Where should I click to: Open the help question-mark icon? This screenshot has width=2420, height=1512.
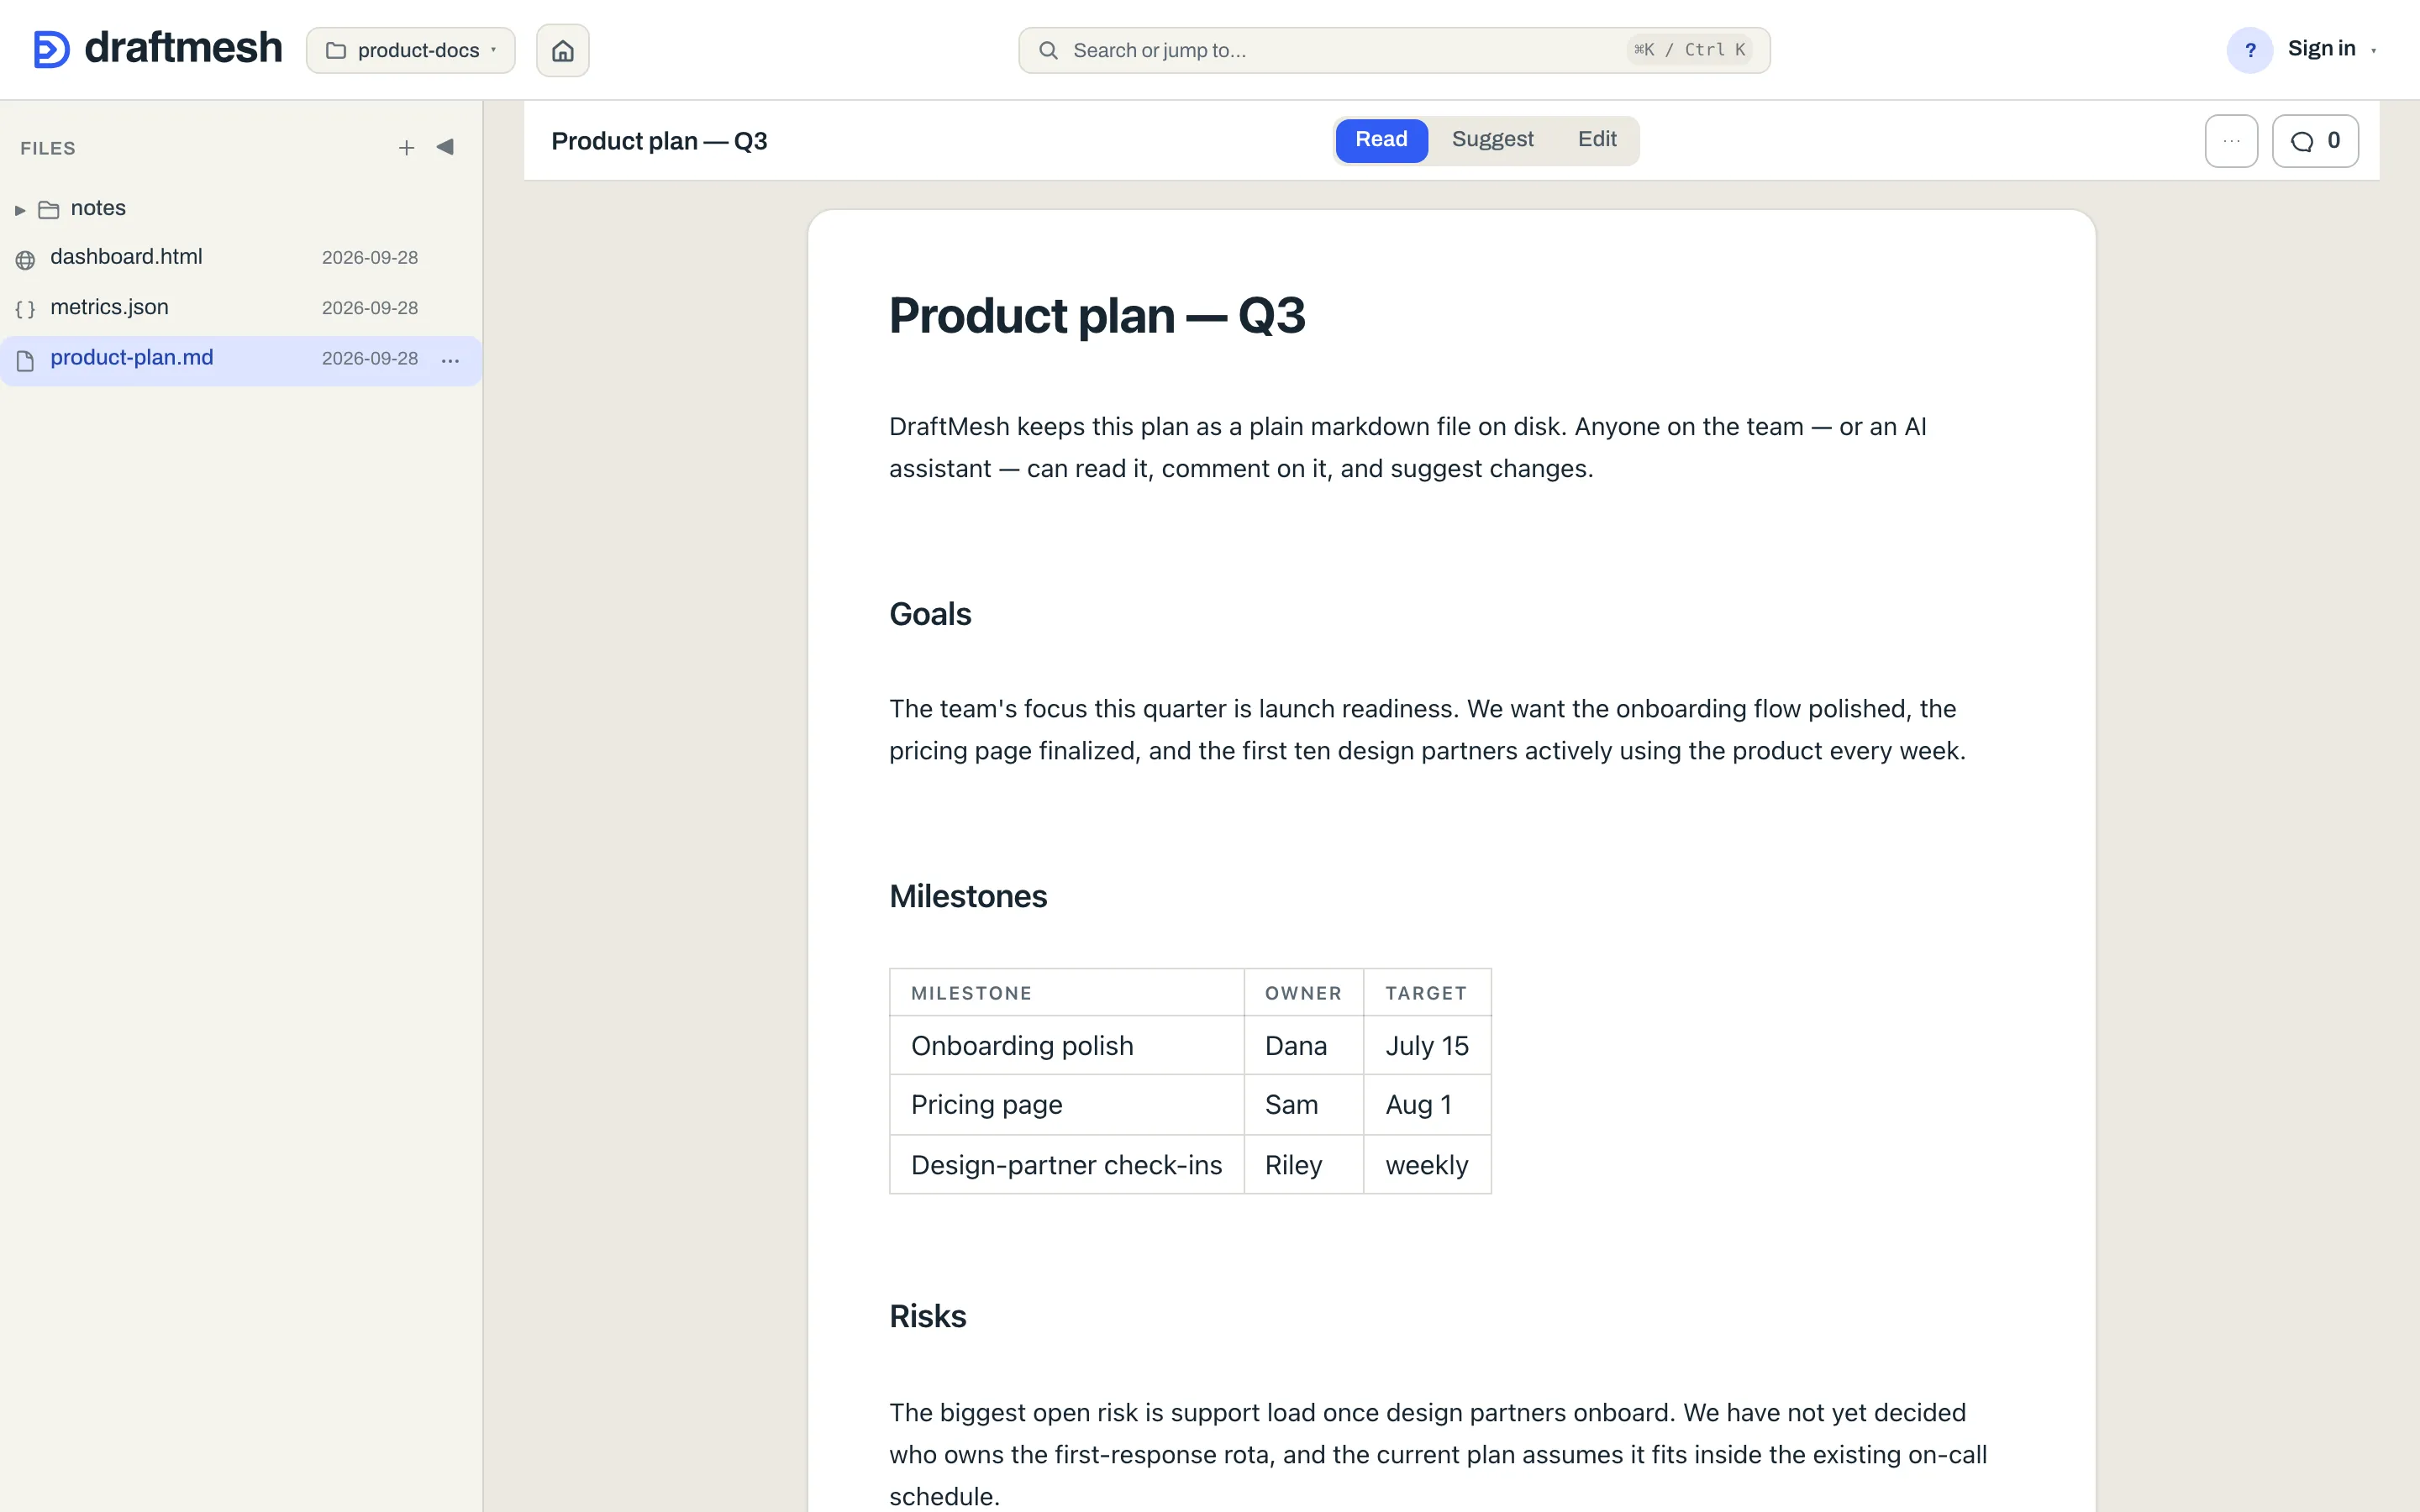click(x=2250, y=50)
